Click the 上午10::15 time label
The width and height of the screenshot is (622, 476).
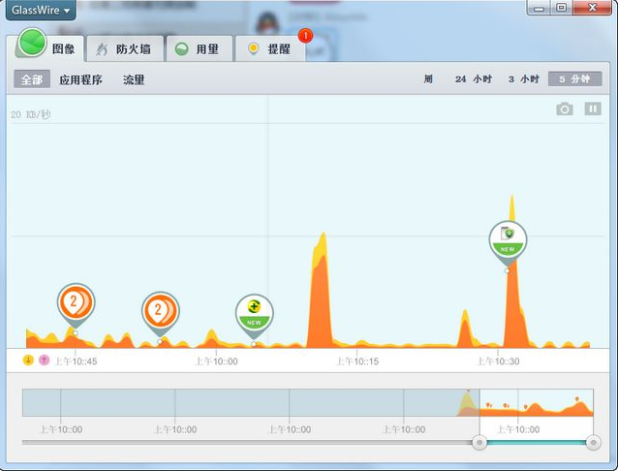coord(357,361)
